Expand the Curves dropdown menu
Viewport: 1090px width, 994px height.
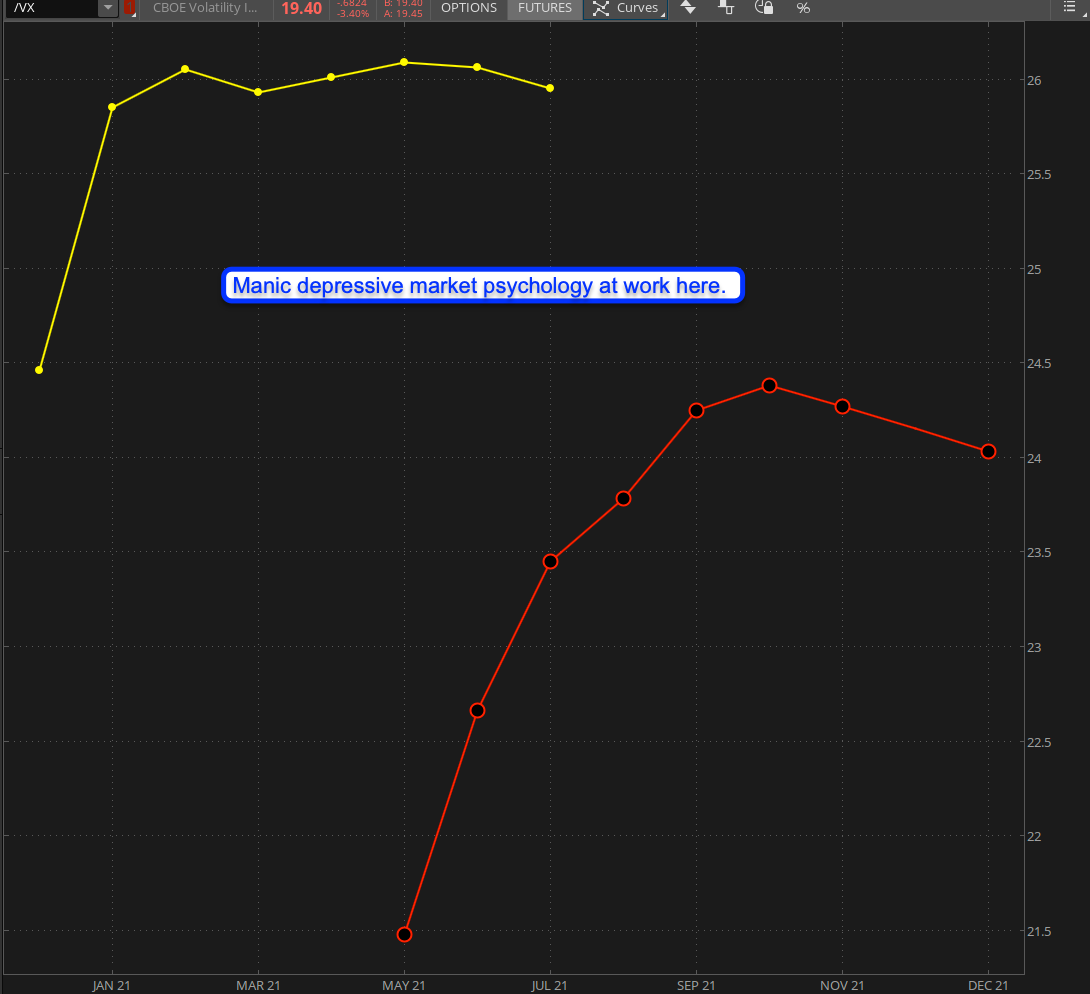(626, 8)
